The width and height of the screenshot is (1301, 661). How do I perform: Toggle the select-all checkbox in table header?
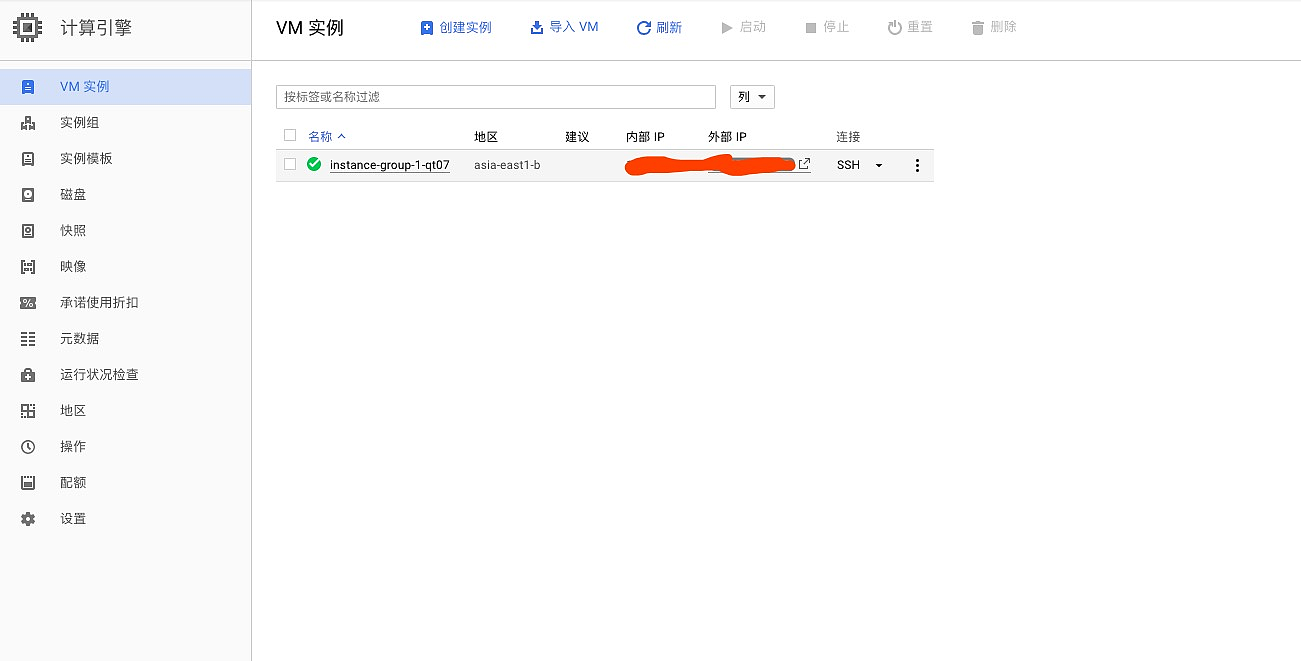point(290,135)
